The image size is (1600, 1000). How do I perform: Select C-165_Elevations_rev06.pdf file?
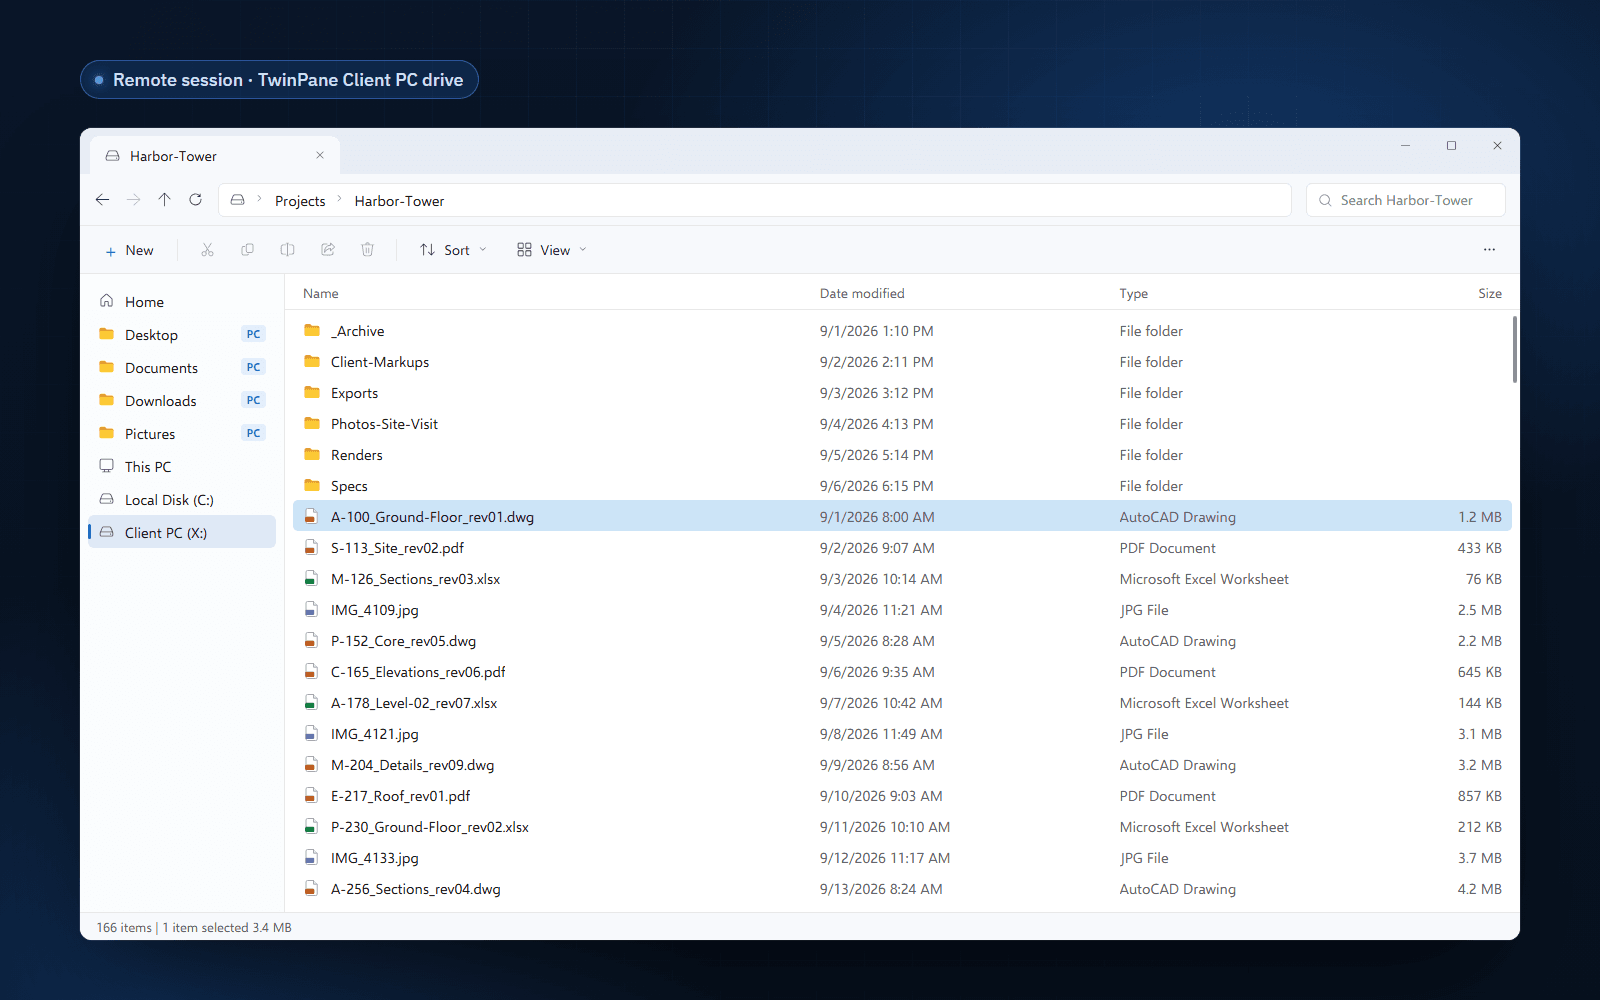tap(902, 672)
